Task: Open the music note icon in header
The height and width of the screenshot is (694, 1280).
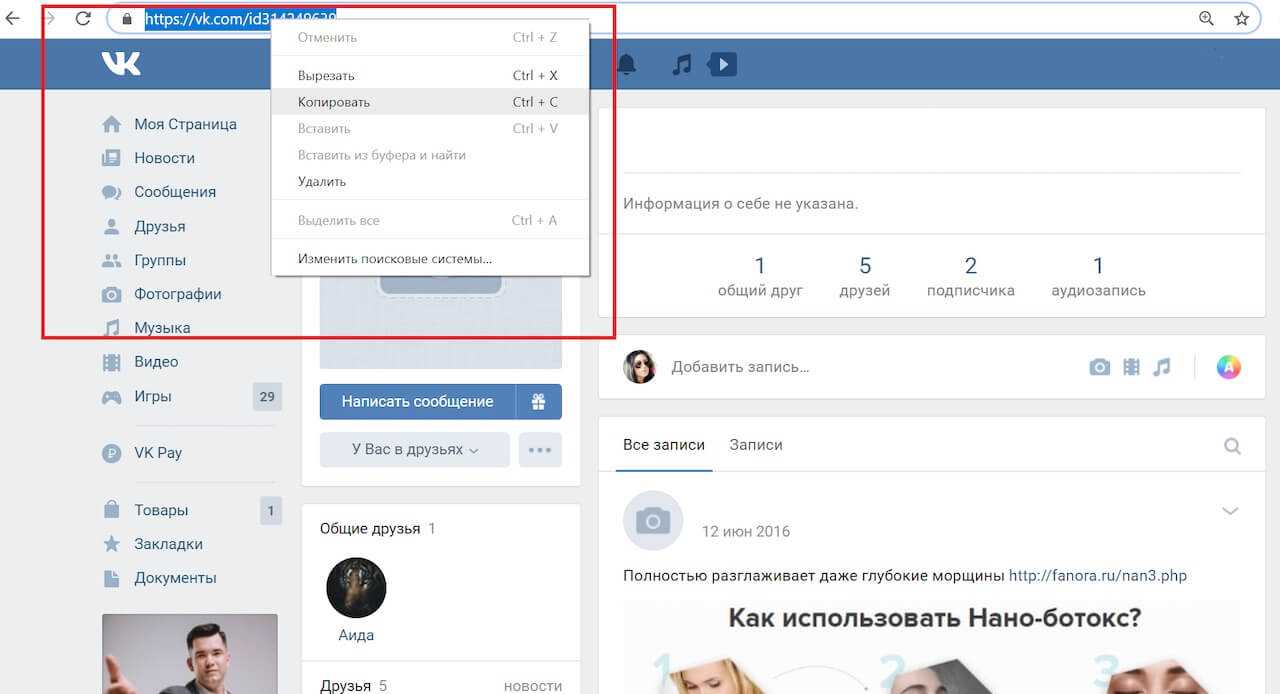Action: click(682, 65)
